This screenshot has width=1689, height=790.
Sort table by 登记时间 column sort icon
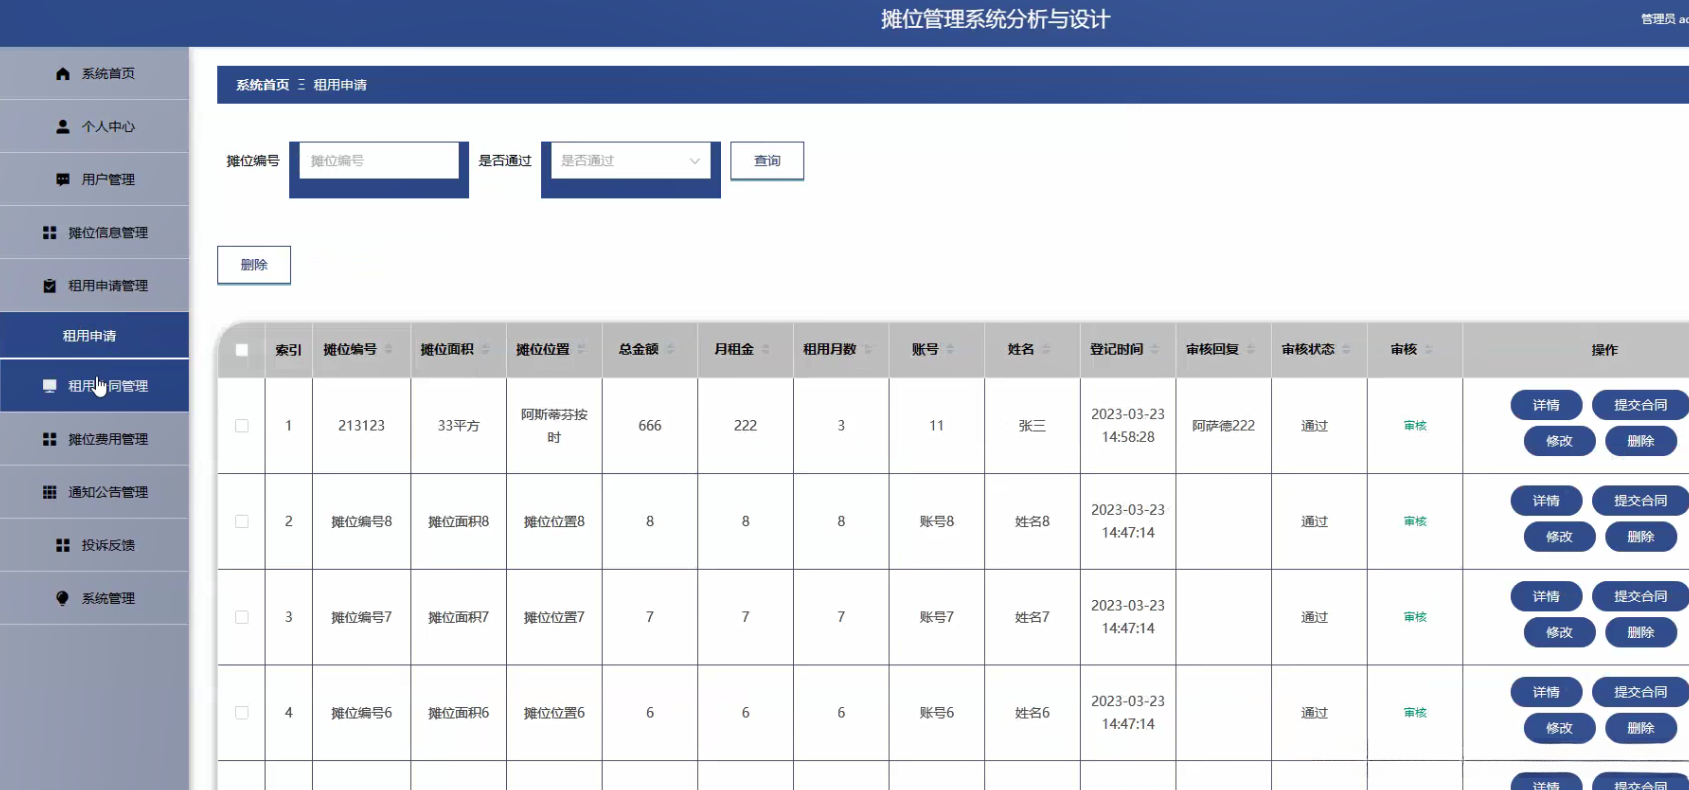tap(1155, 349)
